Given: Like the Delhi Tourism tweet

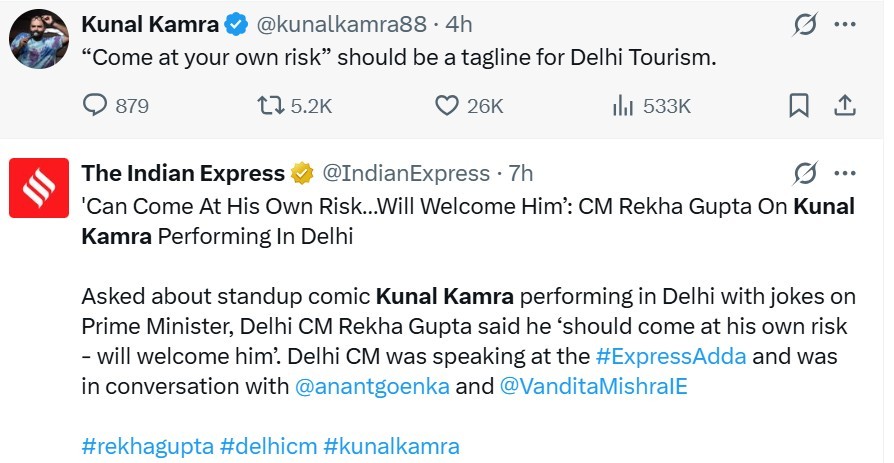Looking at the screenshot, I should pyautogui.click(x=448, y=105).
